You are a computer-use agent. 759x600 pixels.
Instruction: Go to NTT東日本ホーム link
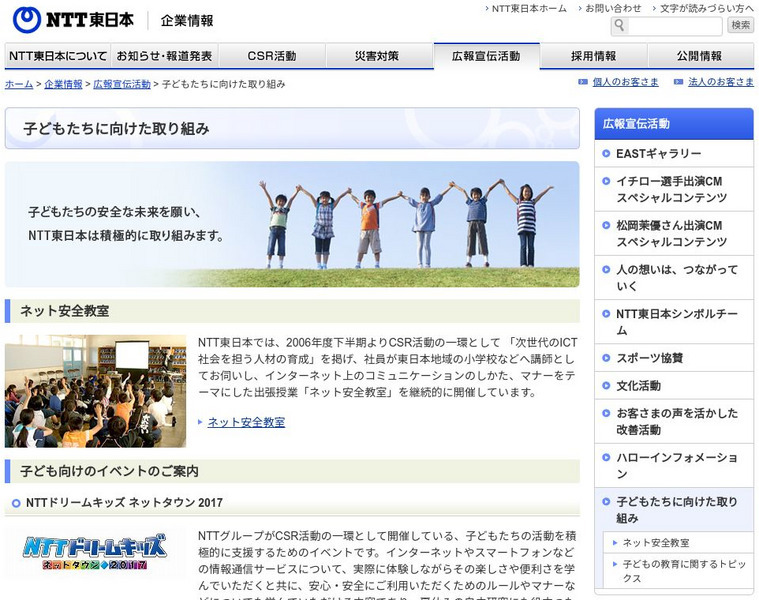[529, 9]
